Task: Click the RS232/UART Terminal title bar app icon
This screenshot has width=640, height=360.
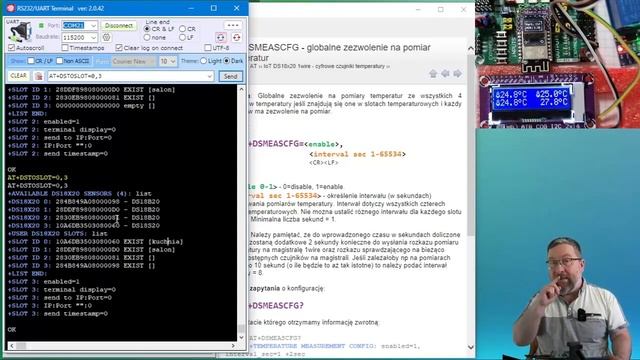Action: (x=11, y=8)
